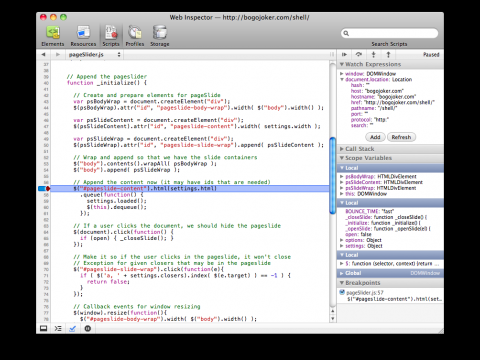Select the open: false variable
Image resolution: width=480 pixels, height=360 pixels.
coord(358,234)
